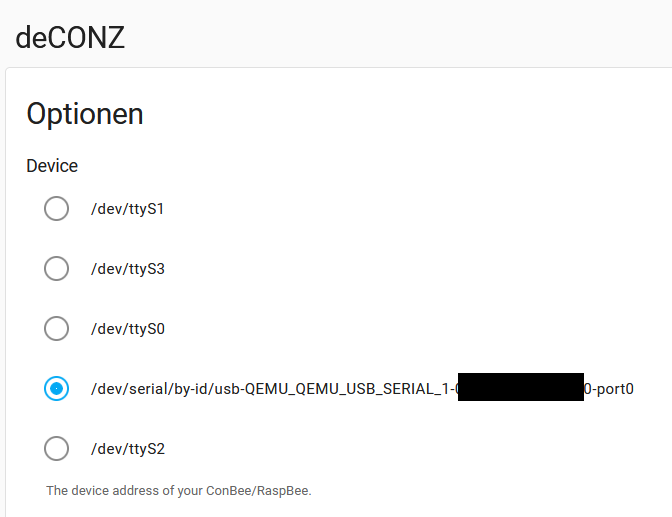Click the /dev/ttyS2 label text
672x517 pixels.
(128, 449)
